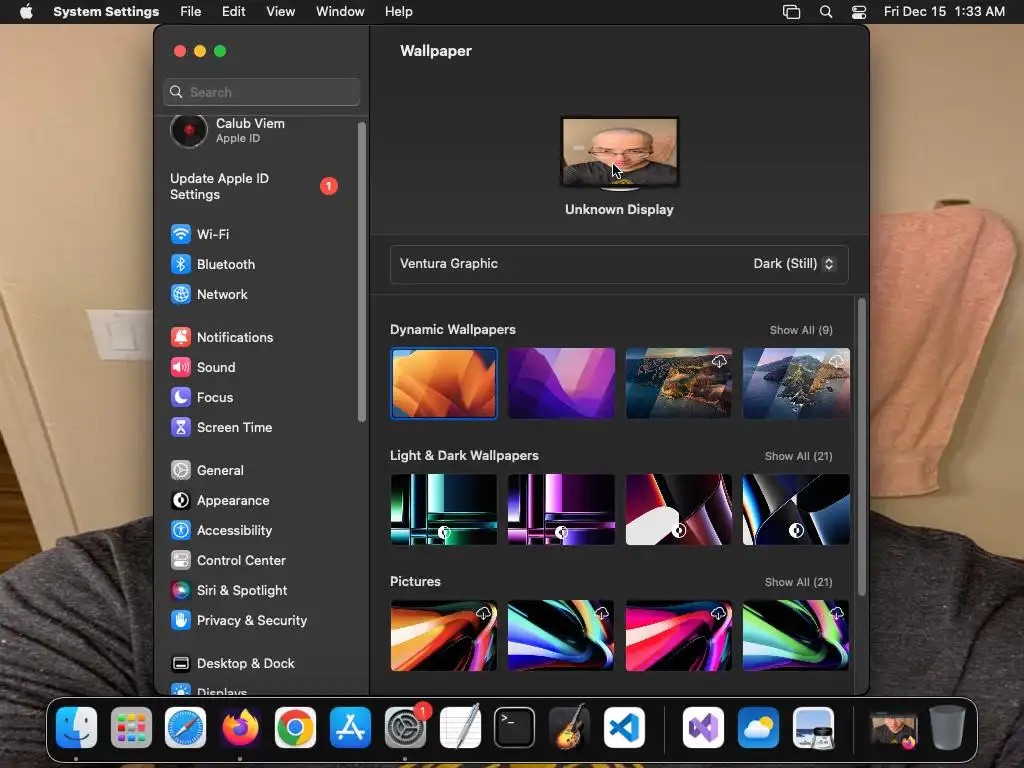The height and width of the screenshot is (768, 1024).
Task: Open the File menu
Action: tap(191, 12)
